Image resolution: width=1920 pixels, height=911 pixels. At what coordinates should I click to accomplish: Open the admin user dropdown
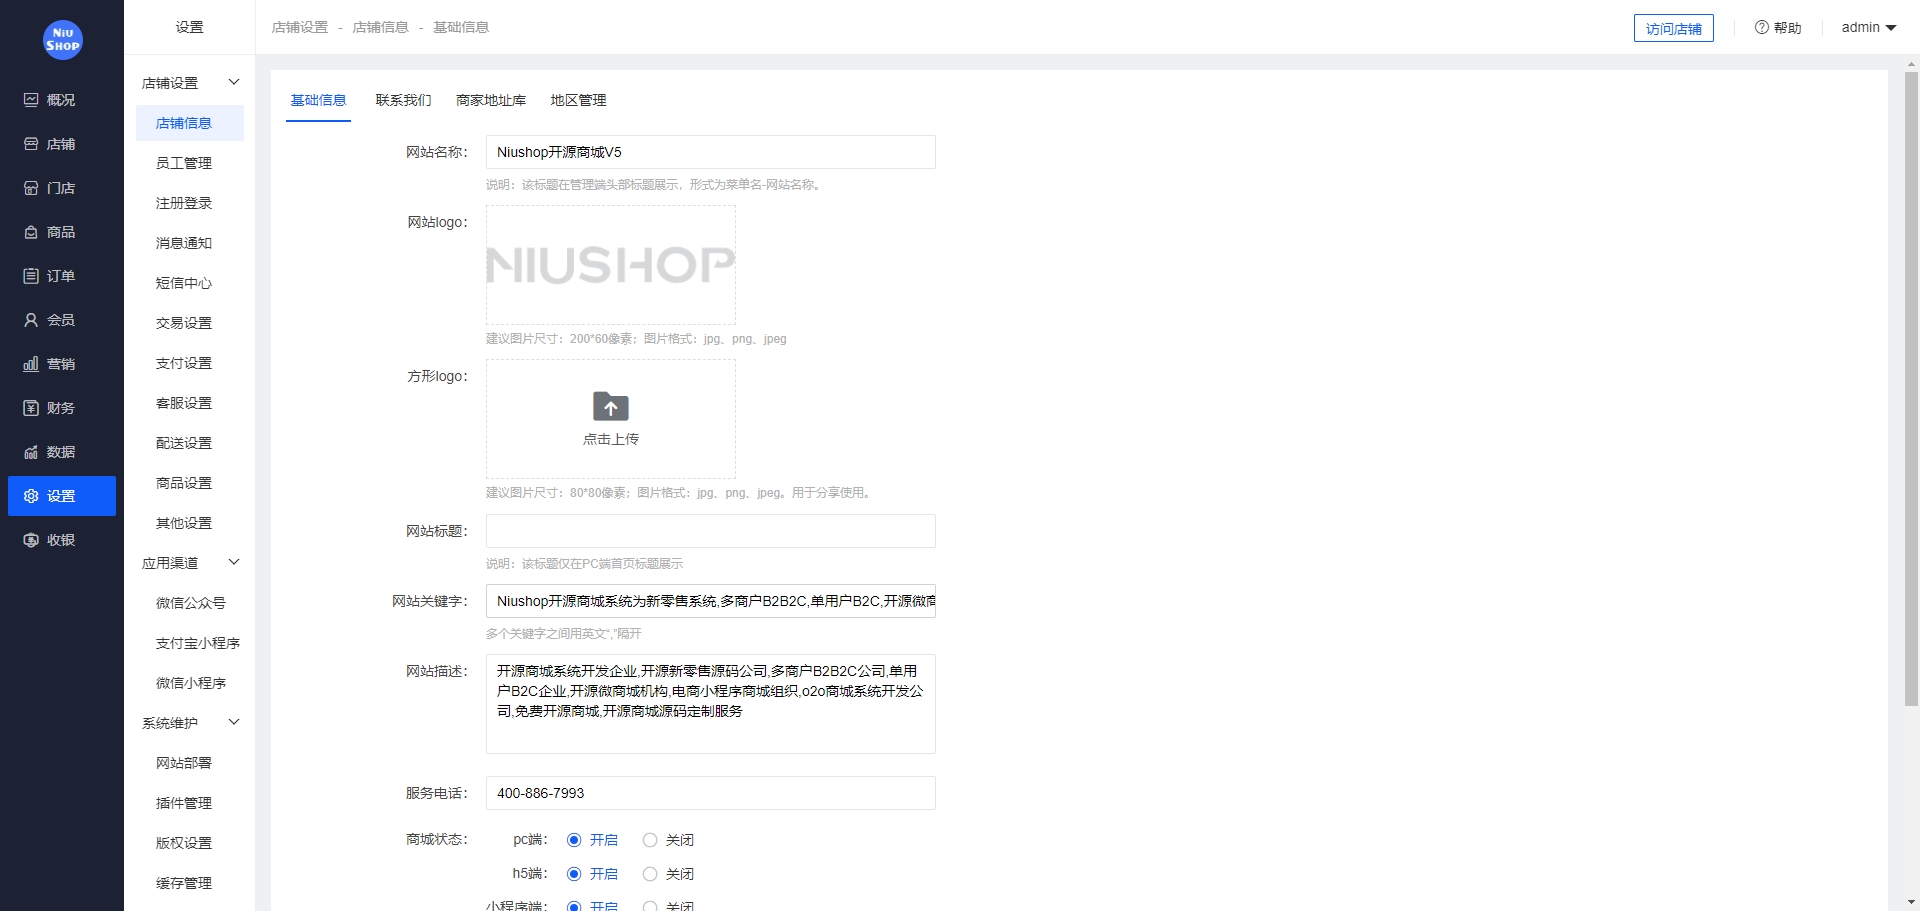(x=1869, y=28)
